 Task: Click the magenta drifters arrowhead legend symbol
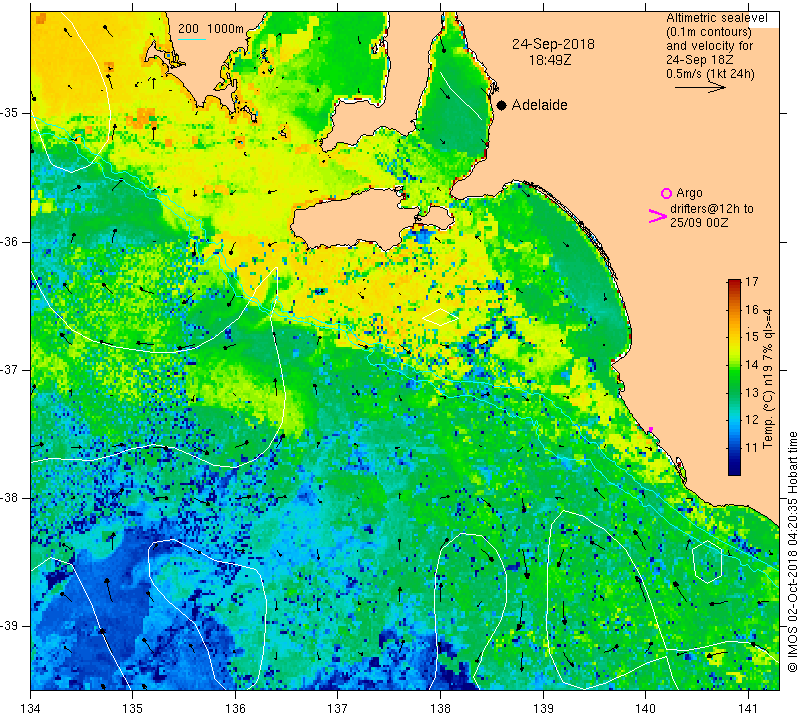[658, 216]
